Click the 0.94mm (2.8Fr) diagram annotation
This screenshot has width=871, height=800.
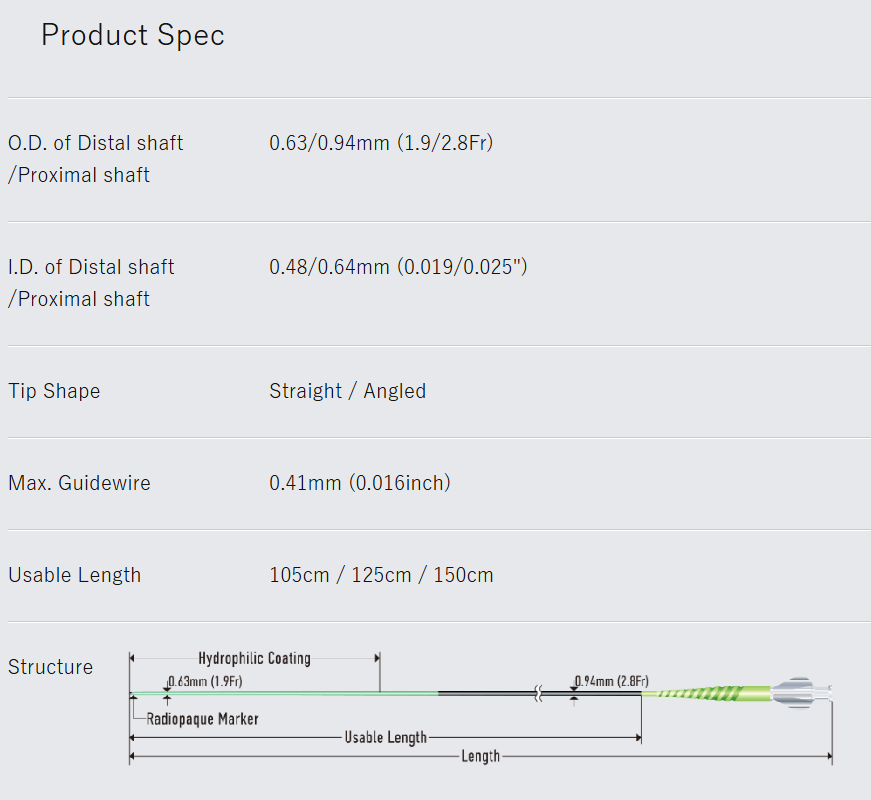pos(612,681)
